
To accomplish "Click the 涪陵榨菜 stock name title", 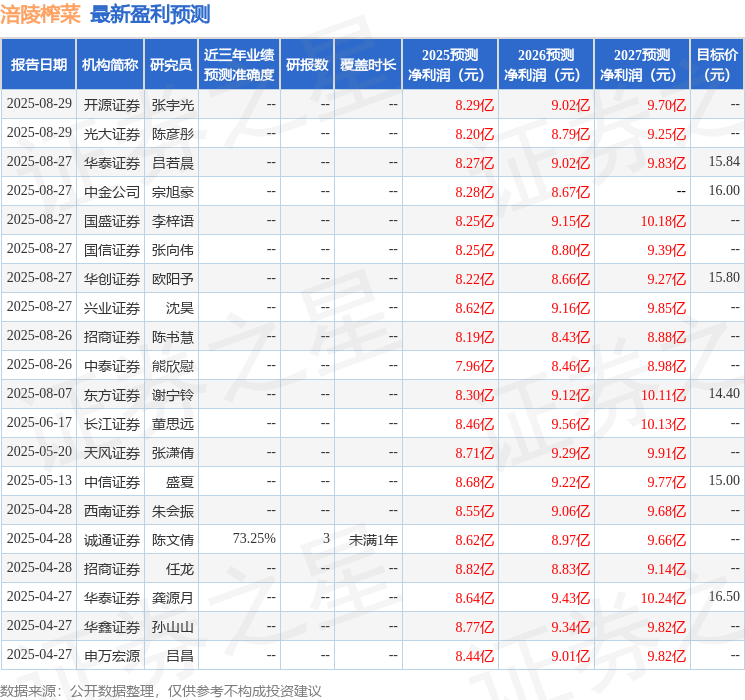I will [41, 14].
